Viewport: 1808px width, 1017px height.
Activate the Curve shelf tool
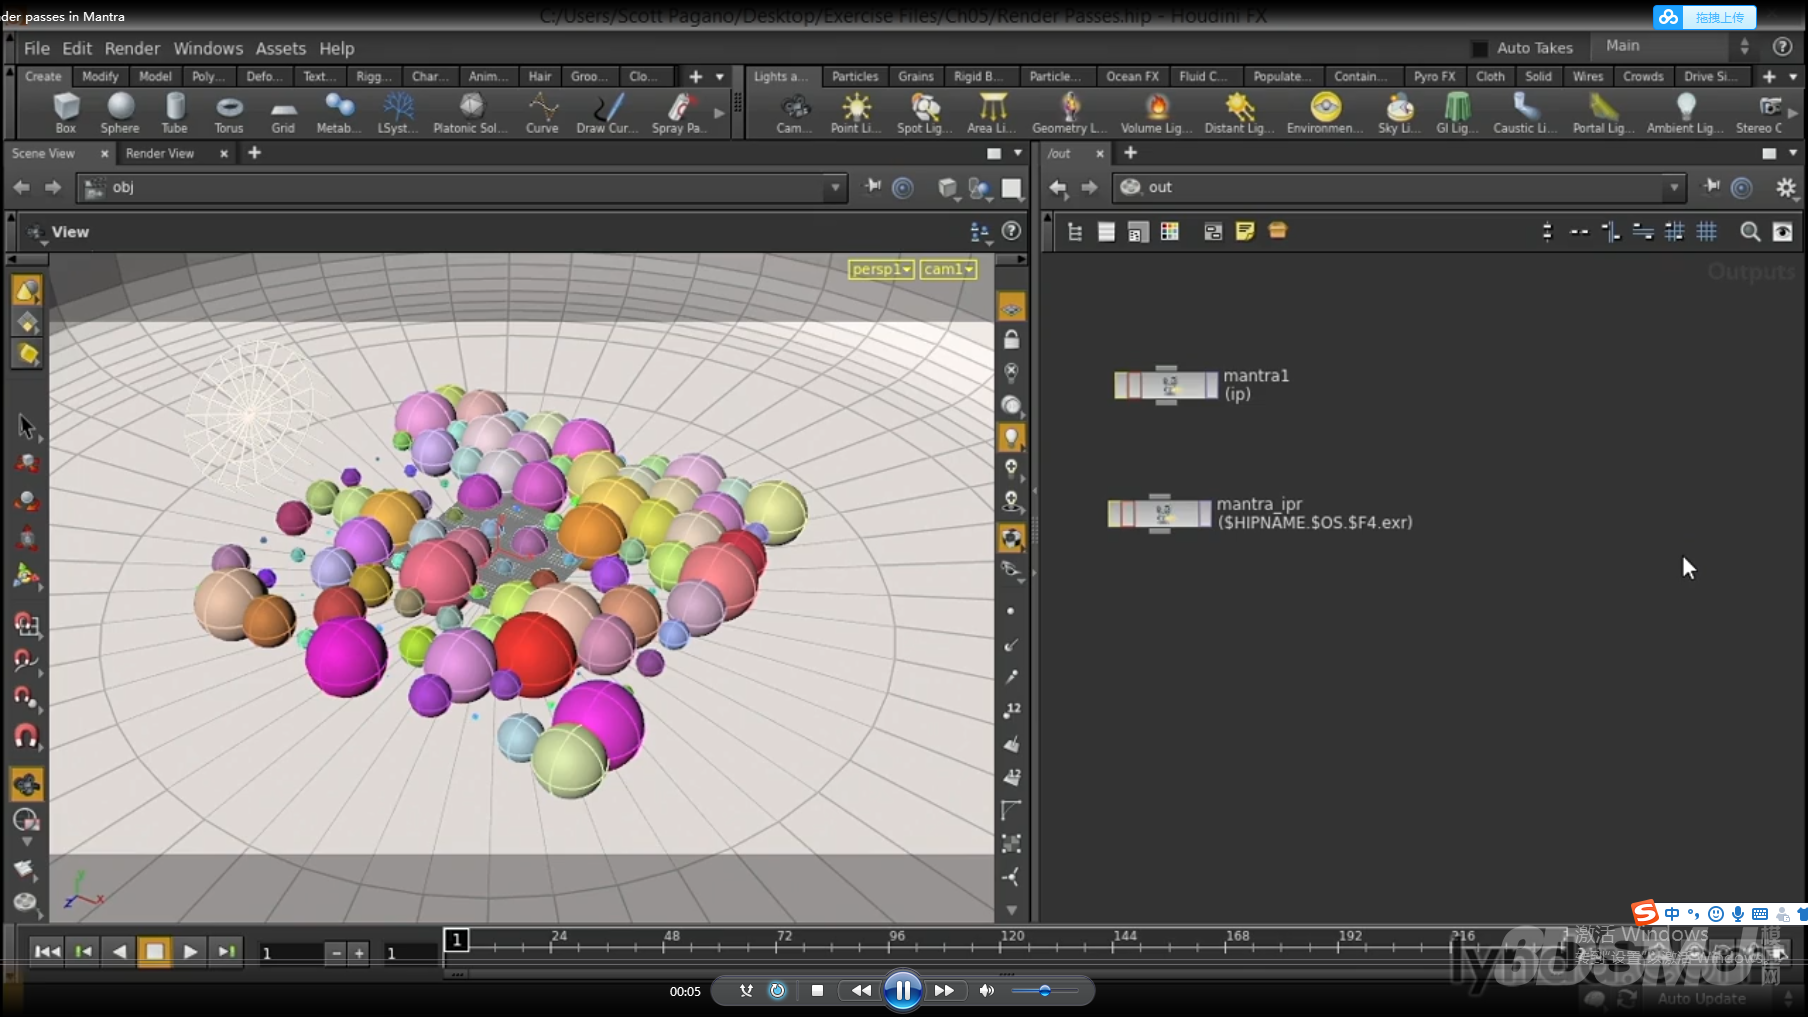[x=542, y=112]
